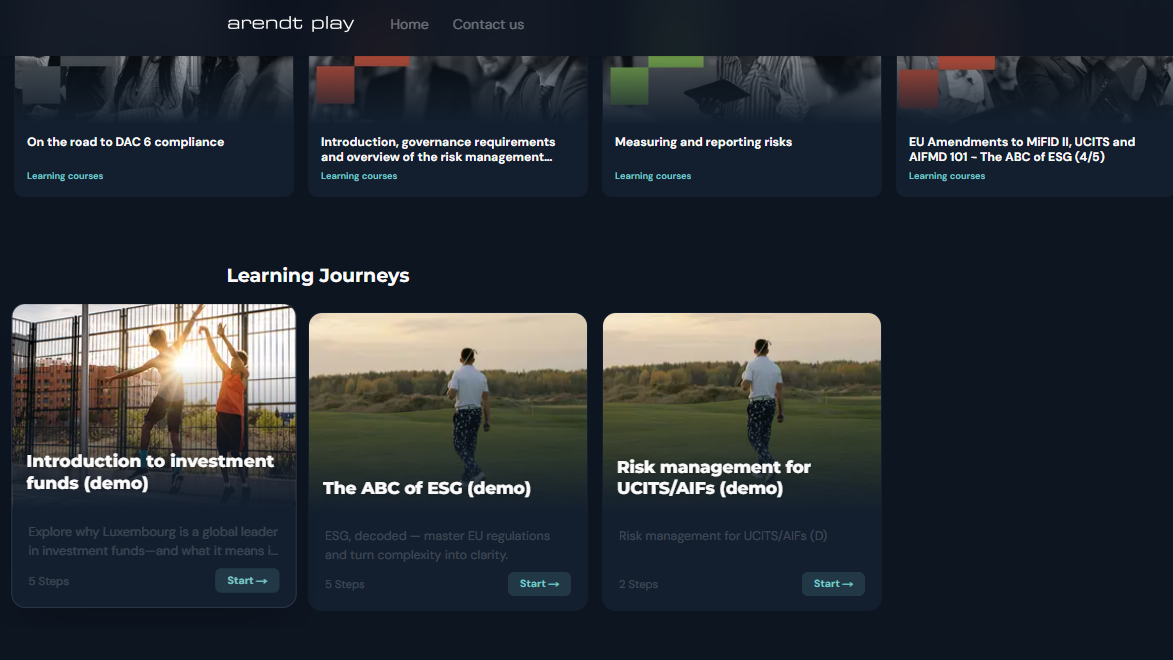This screenshot has height=660, width=1173.
Task: Click 5 Steps label on ABC of ESG card
Action: tap(345, 584)
